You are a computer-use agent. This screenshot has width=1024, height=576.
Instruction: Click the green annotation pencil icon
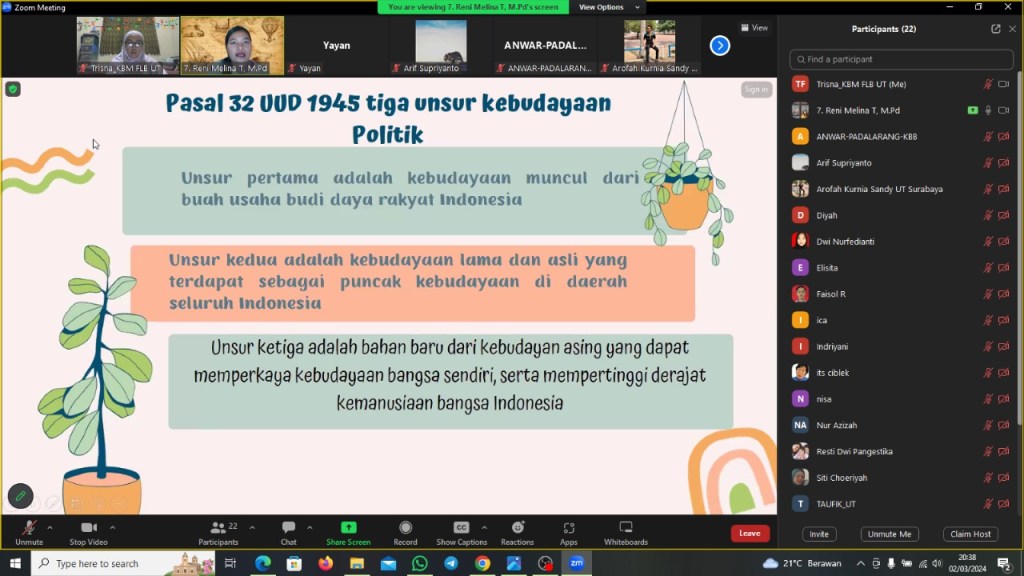pos(20,496)
